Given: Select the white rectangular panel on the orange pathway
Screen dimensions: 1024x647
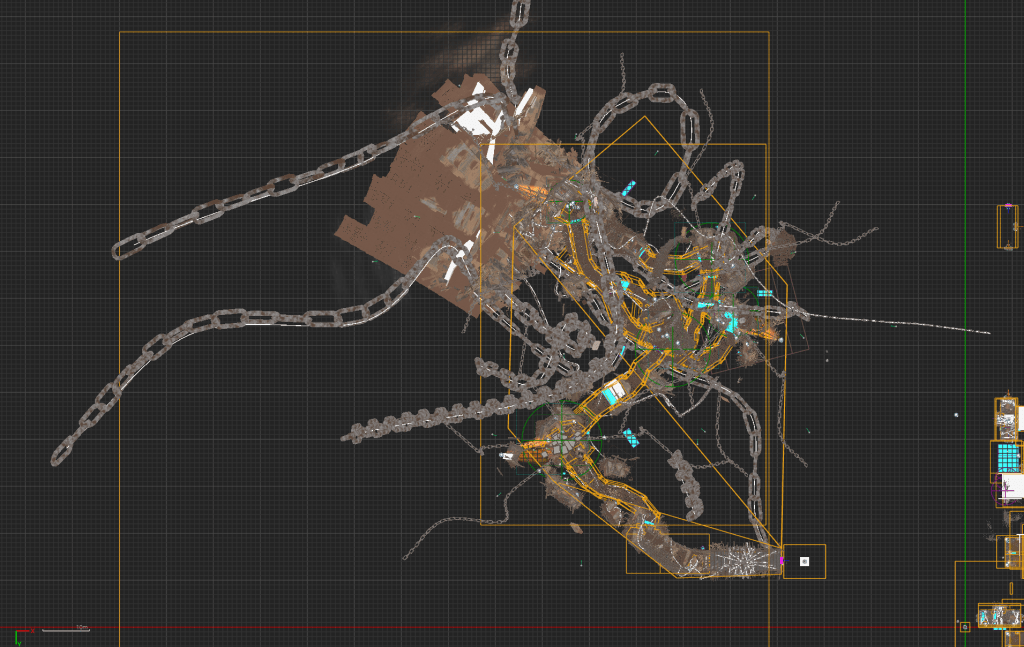Looking at the screenshot, I should pos(612,393).
